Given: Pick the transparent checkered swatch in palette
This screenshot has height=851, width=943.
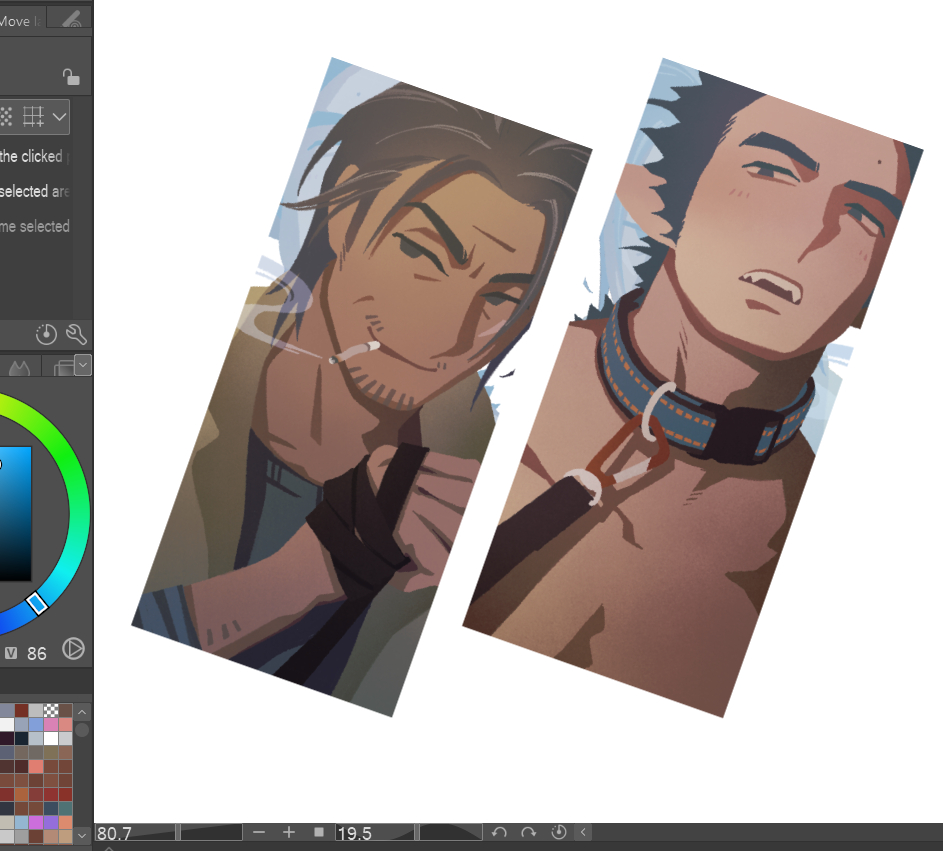Looking at the screenshot, I should (51, 710).
